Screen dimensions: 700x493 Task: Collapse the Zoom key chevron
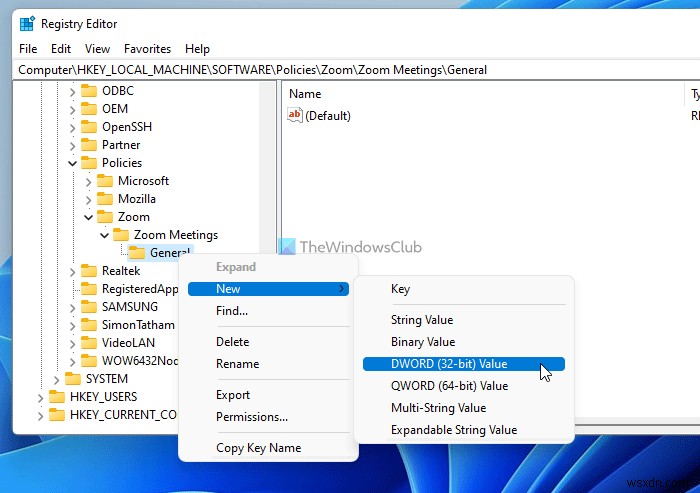tap(88, 217)
